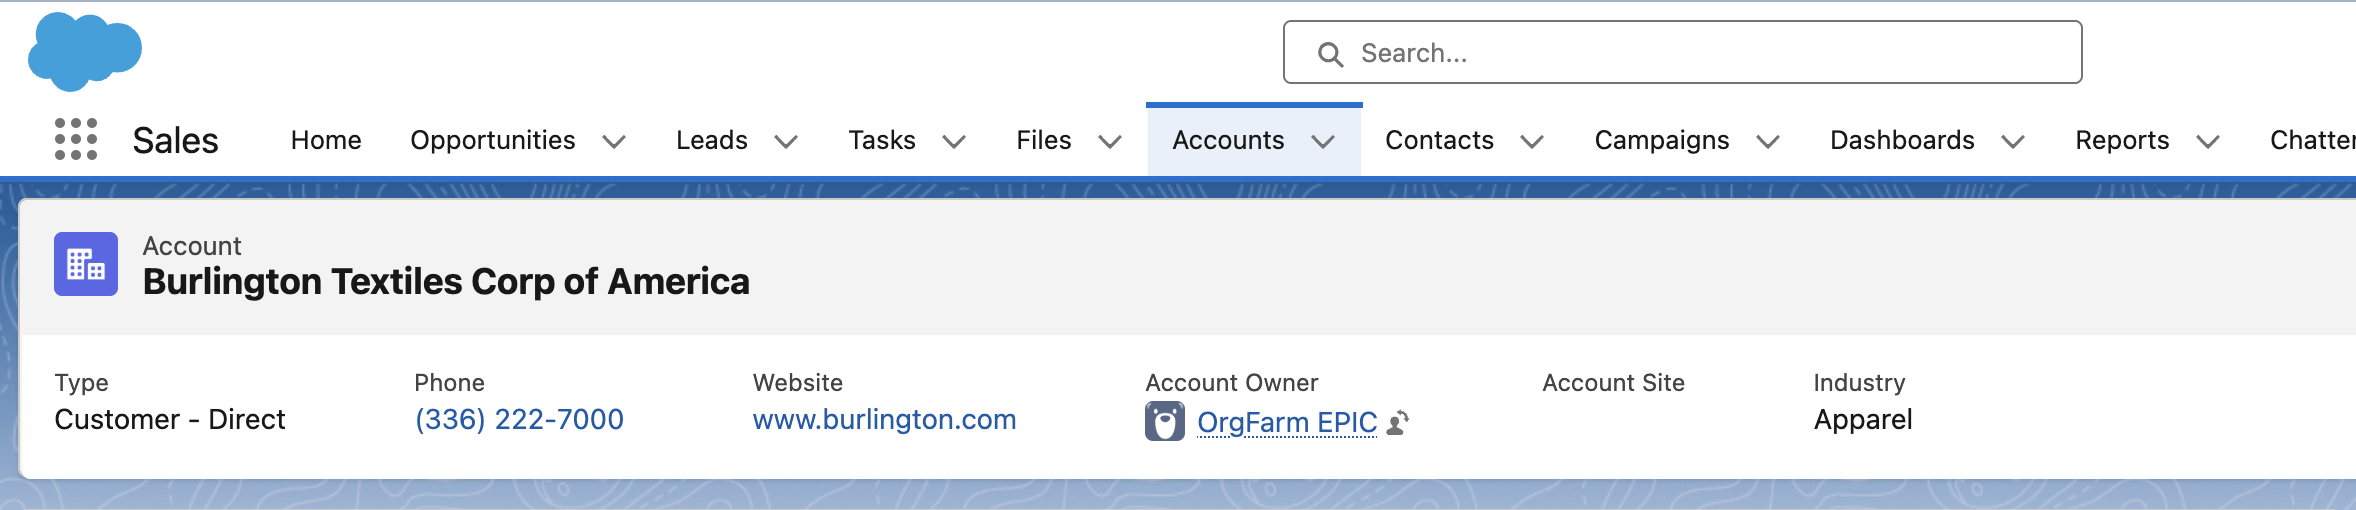
Task: Click the OrgFarm EPIC owner avatar
Action: pyautogui.click(x=1165, y=422)
